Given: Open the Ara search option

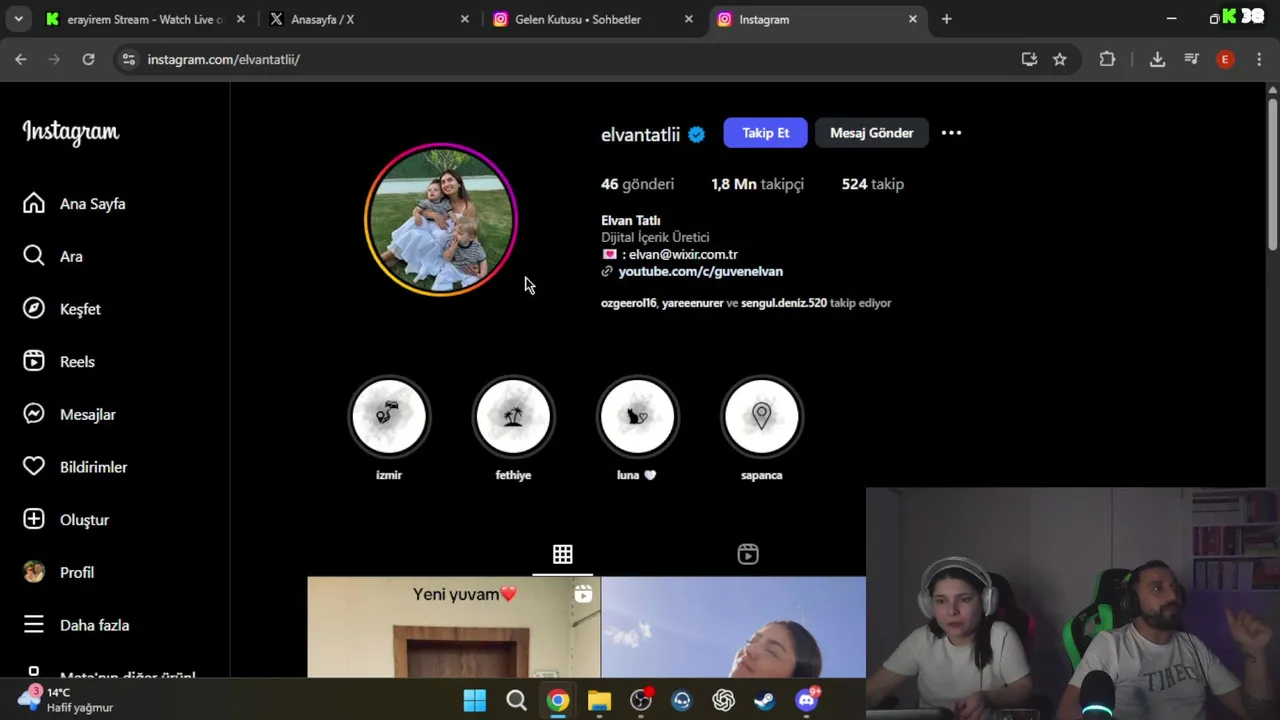Looking at the screenshot, I should (x=53, y=256).
